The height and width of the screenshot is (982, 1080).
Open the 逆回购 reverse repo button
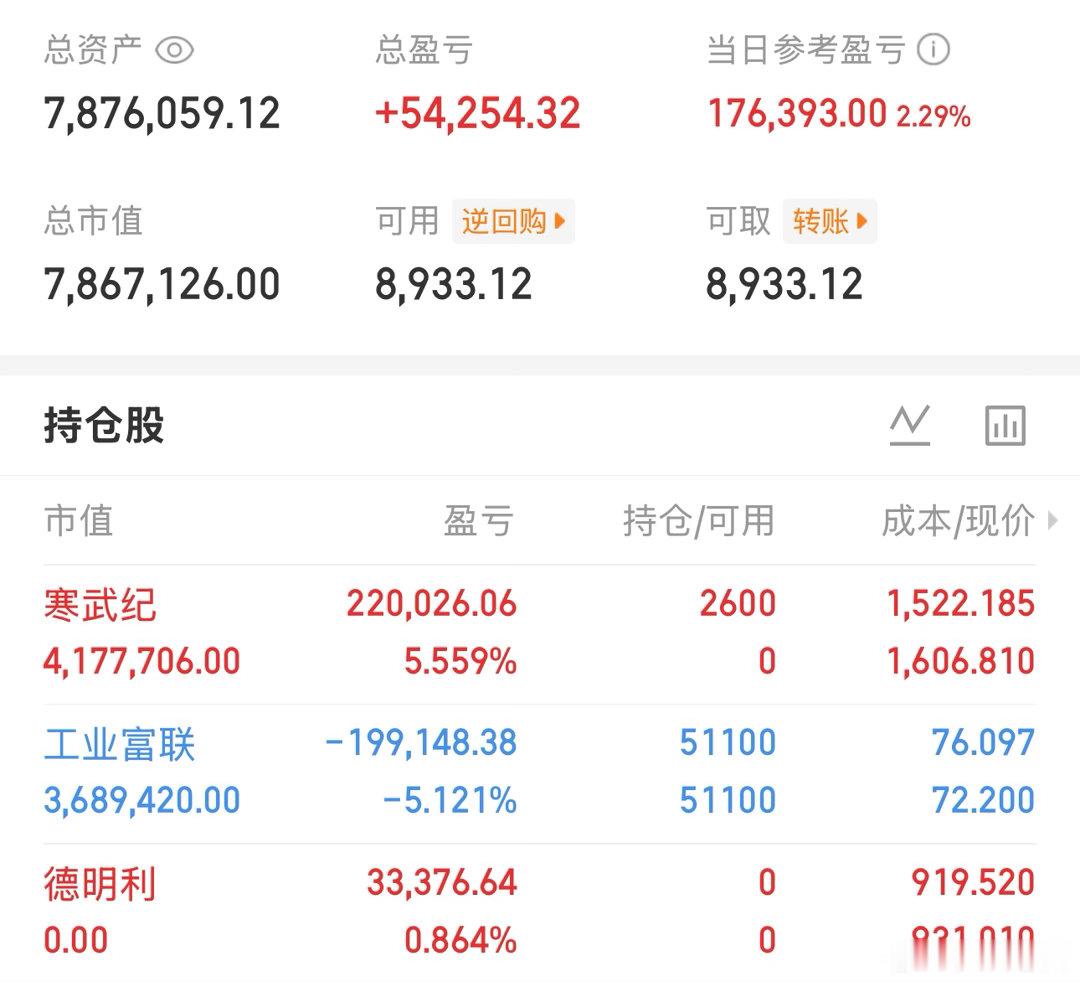[513, 222]
